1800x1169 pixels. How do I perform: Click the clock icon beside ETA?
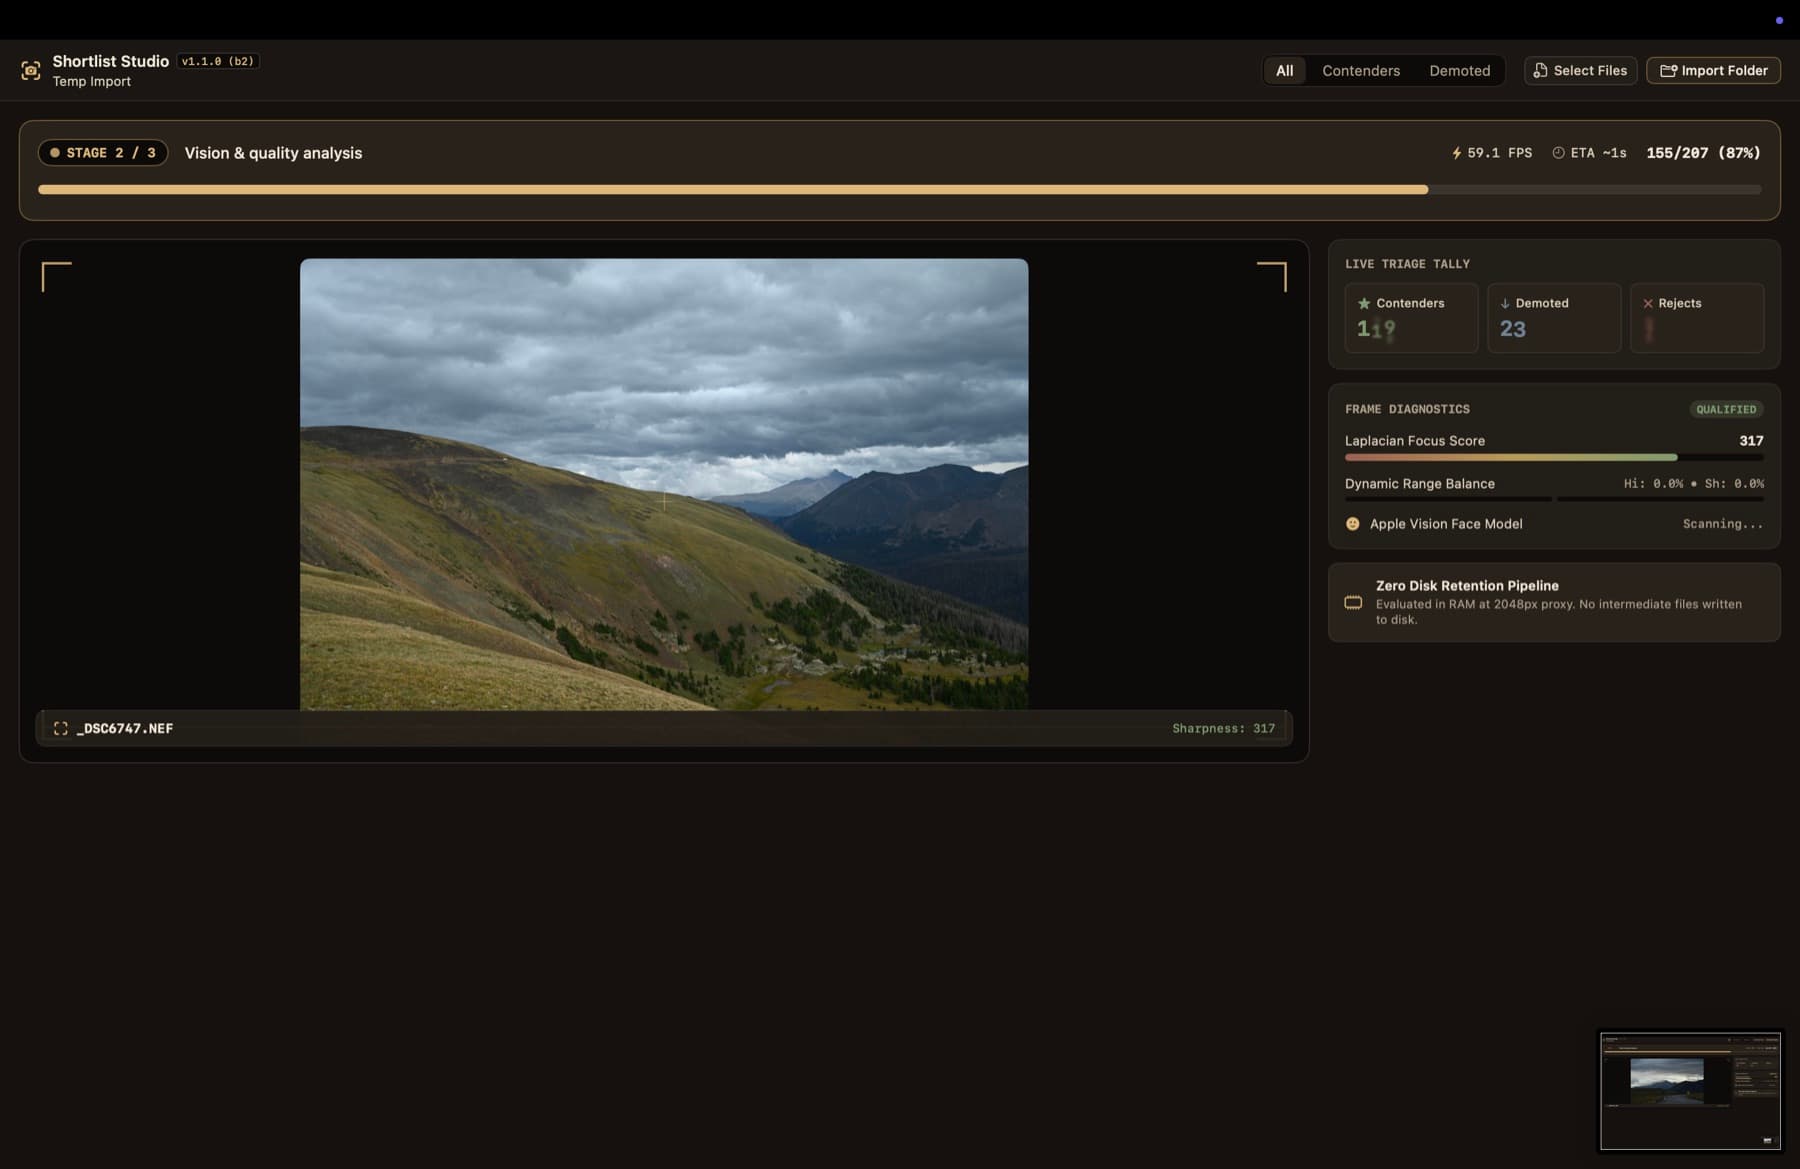tap(1558, 153)
